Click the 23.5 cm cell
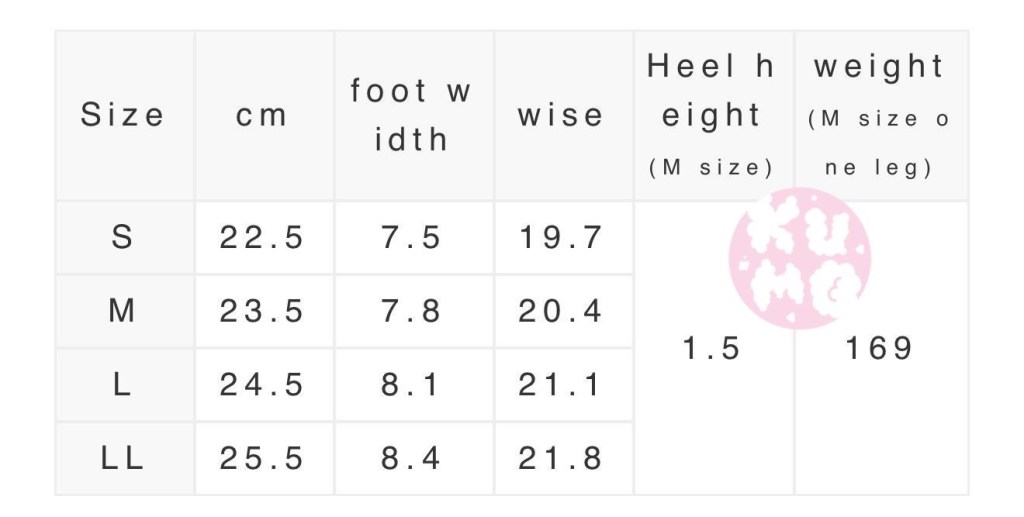This screenshot has width=1024, height=517. (262, 311)
